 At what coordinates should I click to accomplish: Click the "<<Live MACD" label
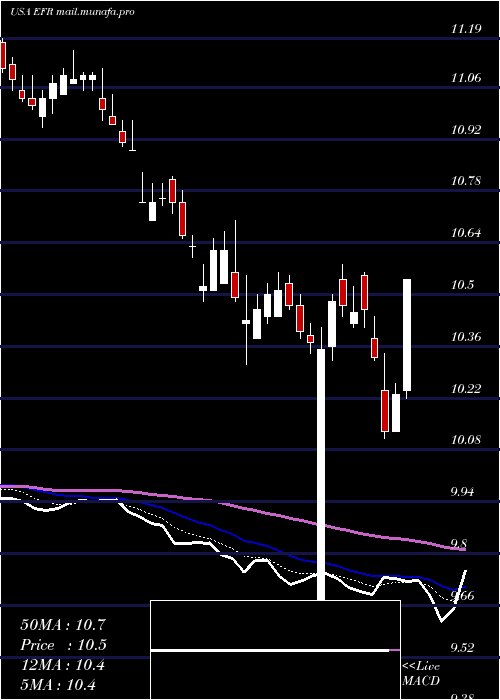[x=421, y=673]
